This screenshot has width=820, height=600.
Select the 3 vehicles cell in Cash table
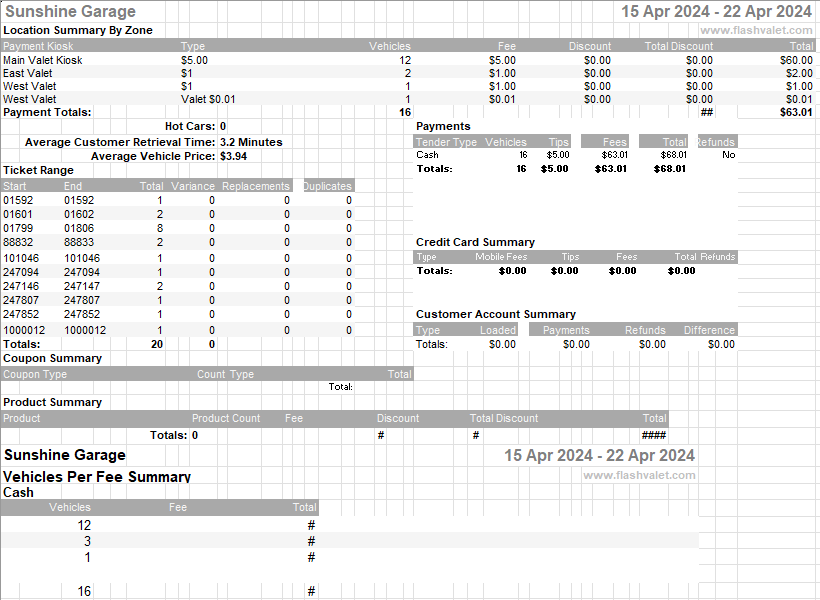pyautogui.click(x=87, y=541)
